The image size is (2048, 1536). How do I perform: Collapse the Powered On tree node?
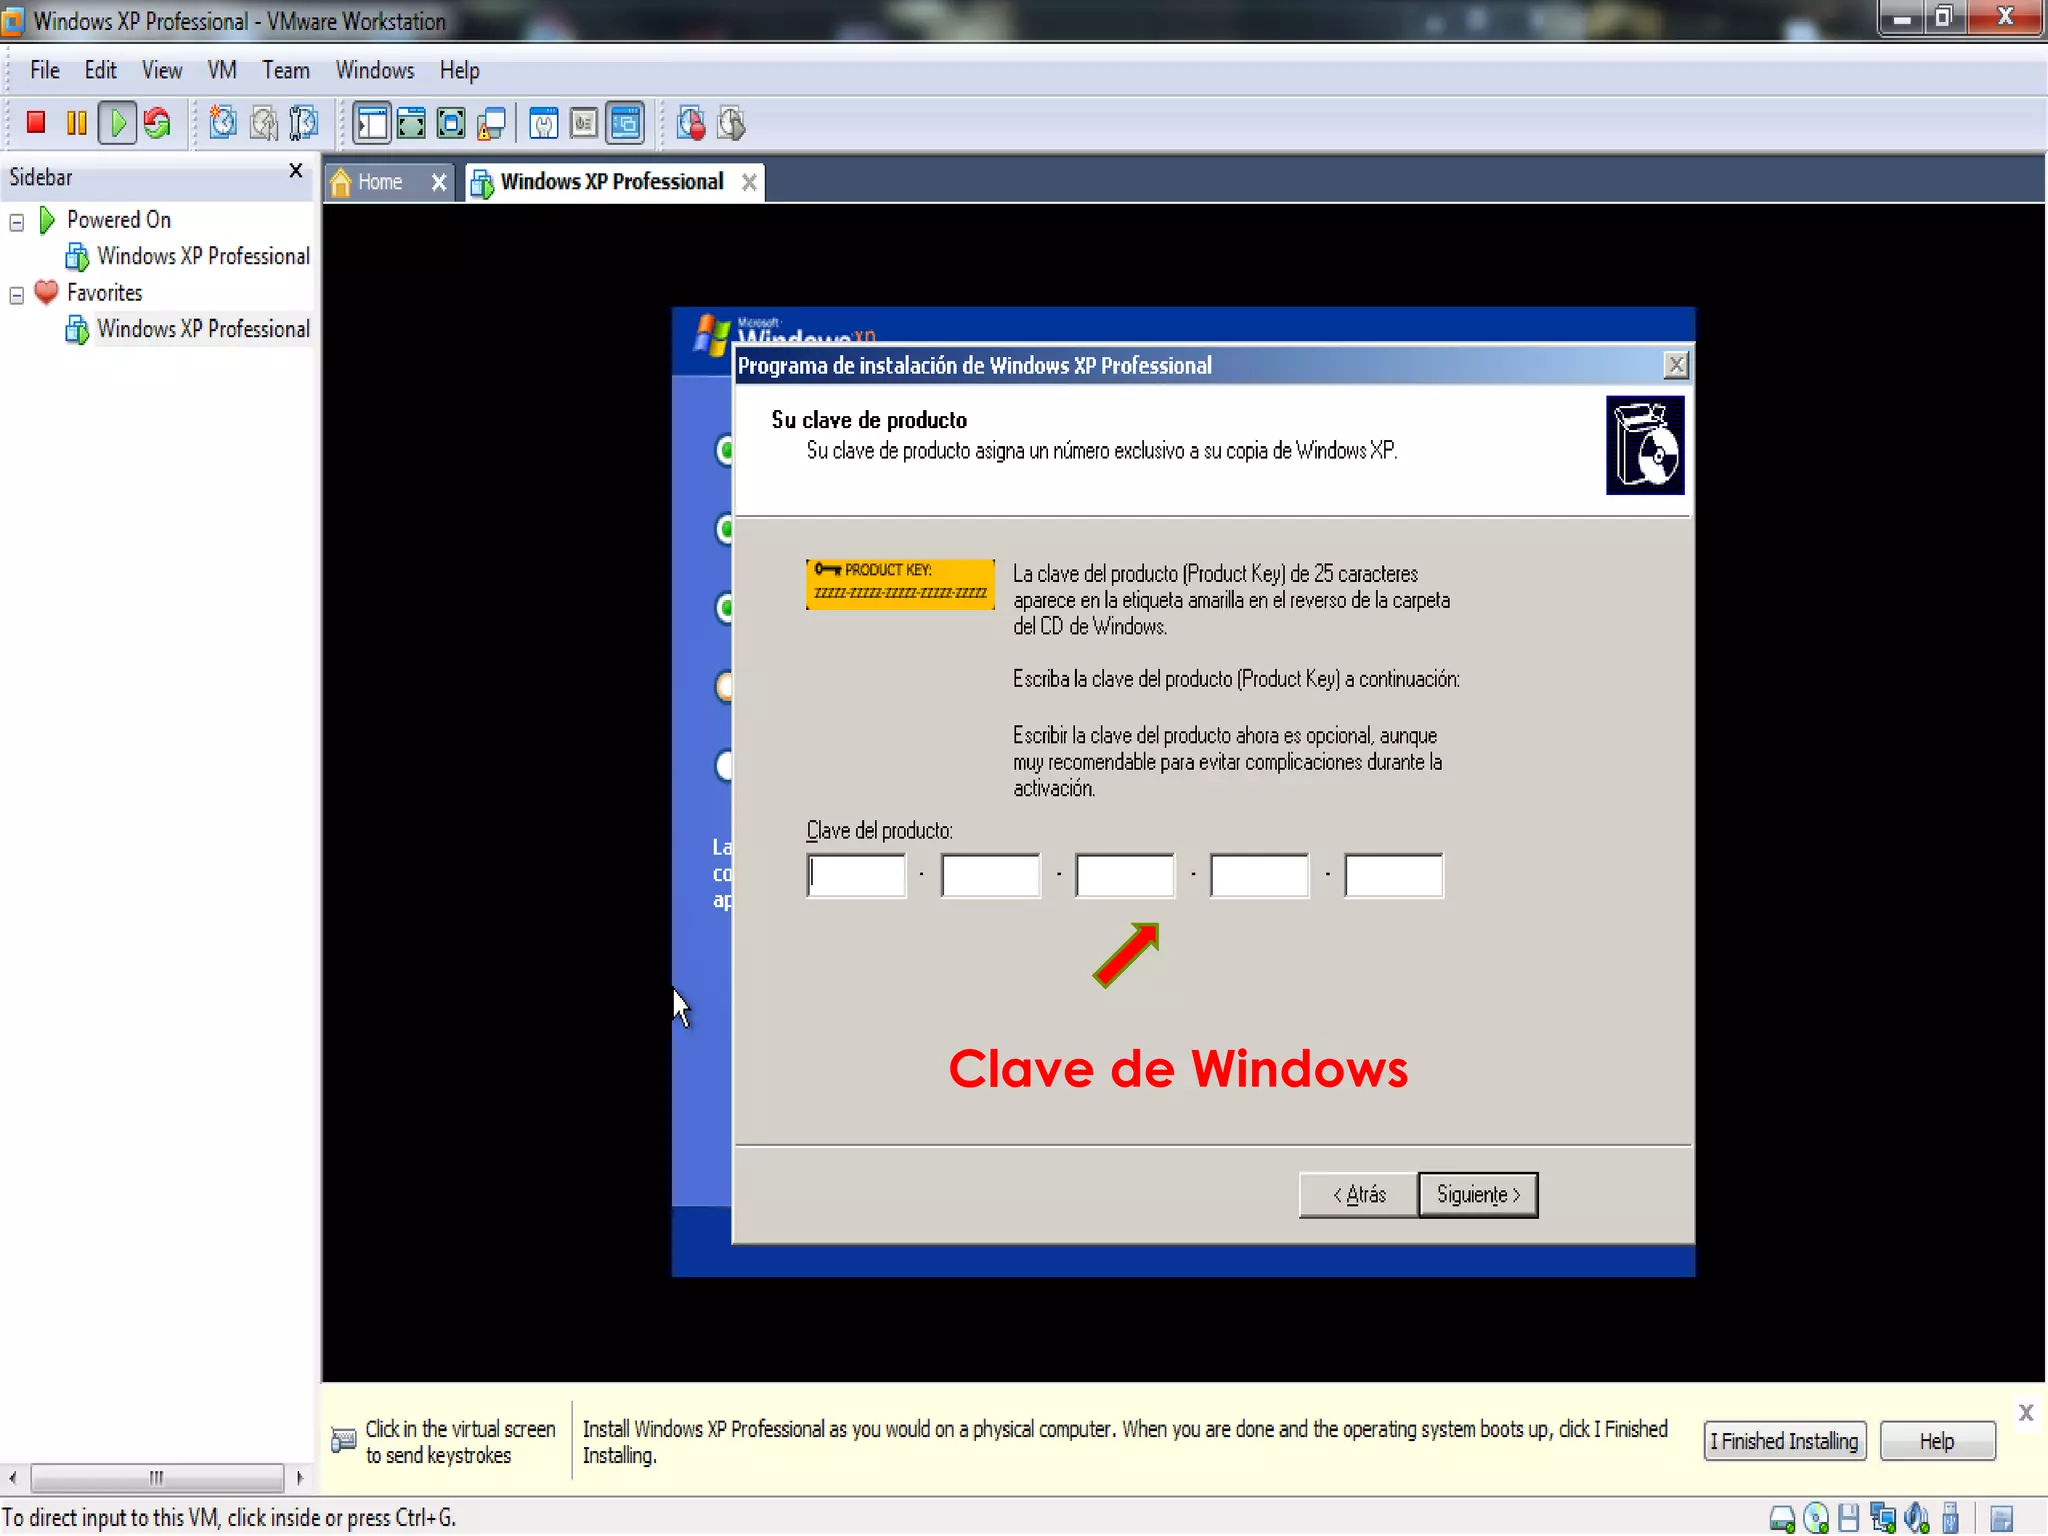(17, 222)
